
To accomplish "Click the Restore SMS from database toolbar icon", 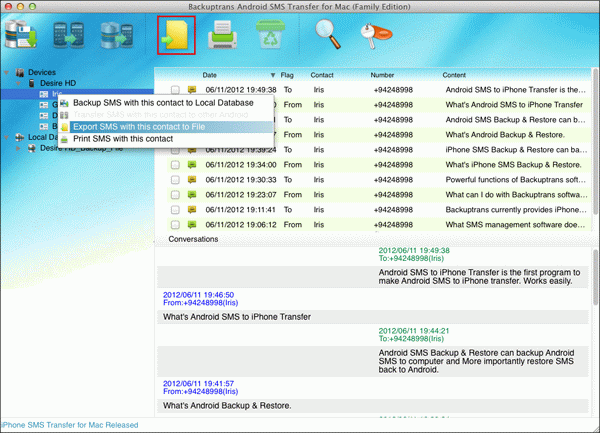I will point(117,35).
